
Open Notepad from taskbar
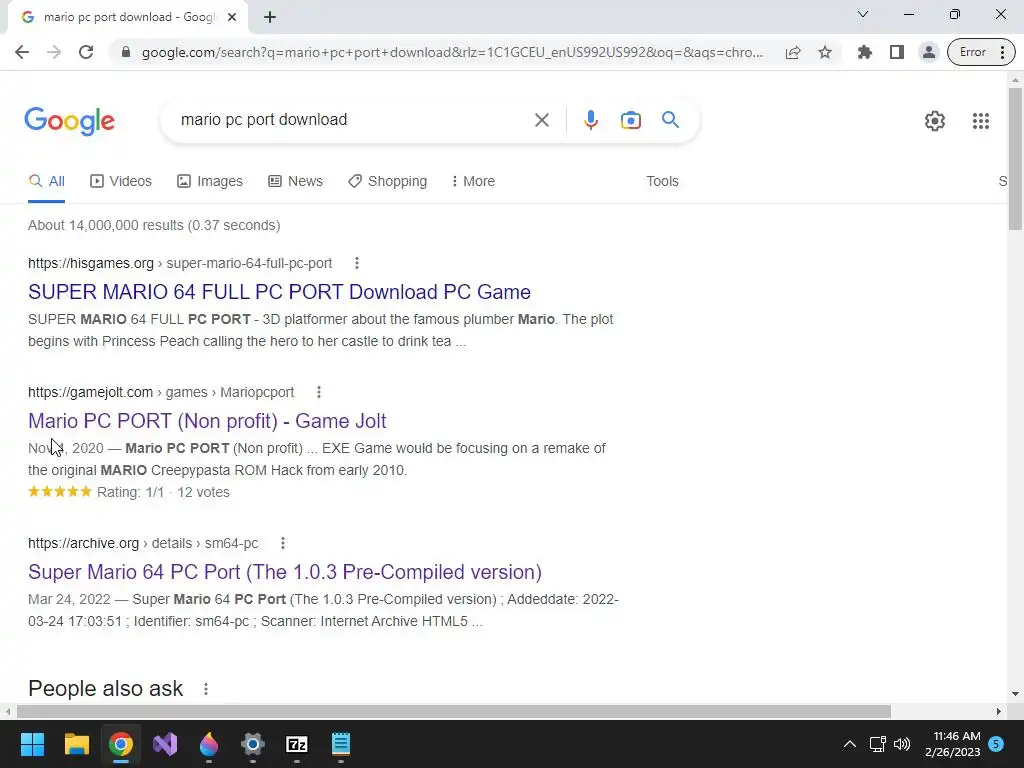click(341, 744)
